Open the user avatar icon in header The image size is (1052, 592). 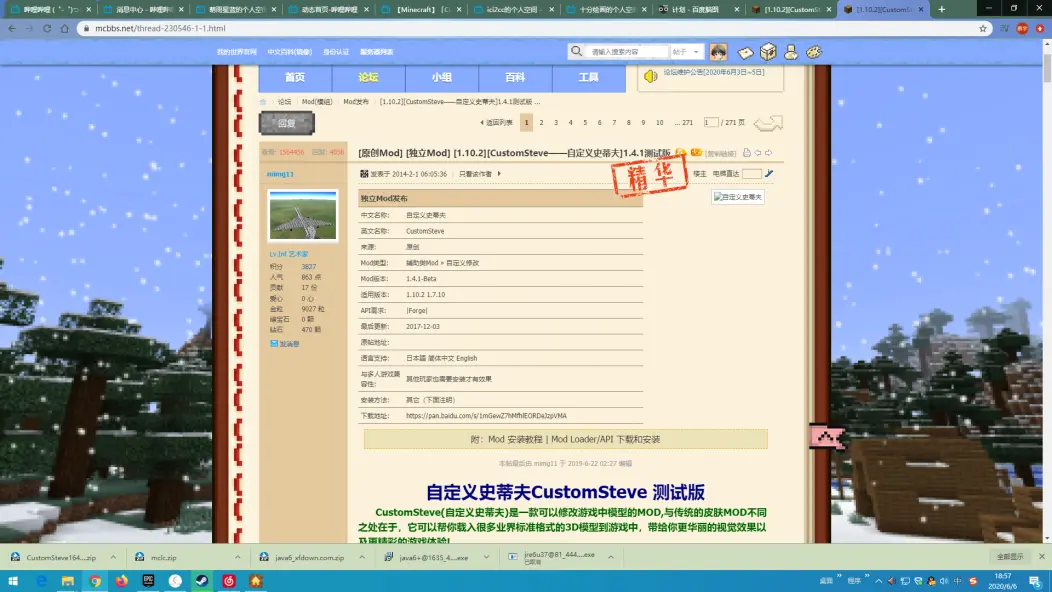tap(718, 51)
